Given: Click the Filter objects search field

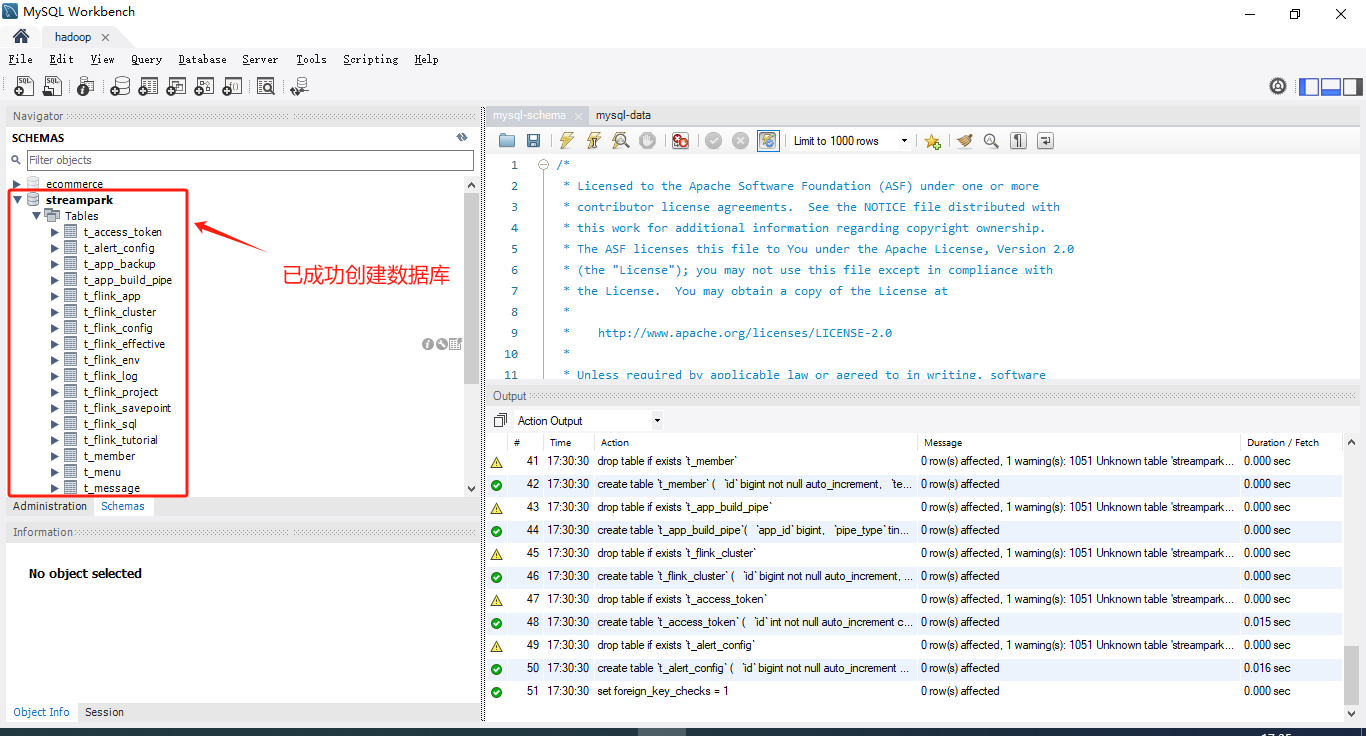Looking at the screenshot, I should point(249,160).
